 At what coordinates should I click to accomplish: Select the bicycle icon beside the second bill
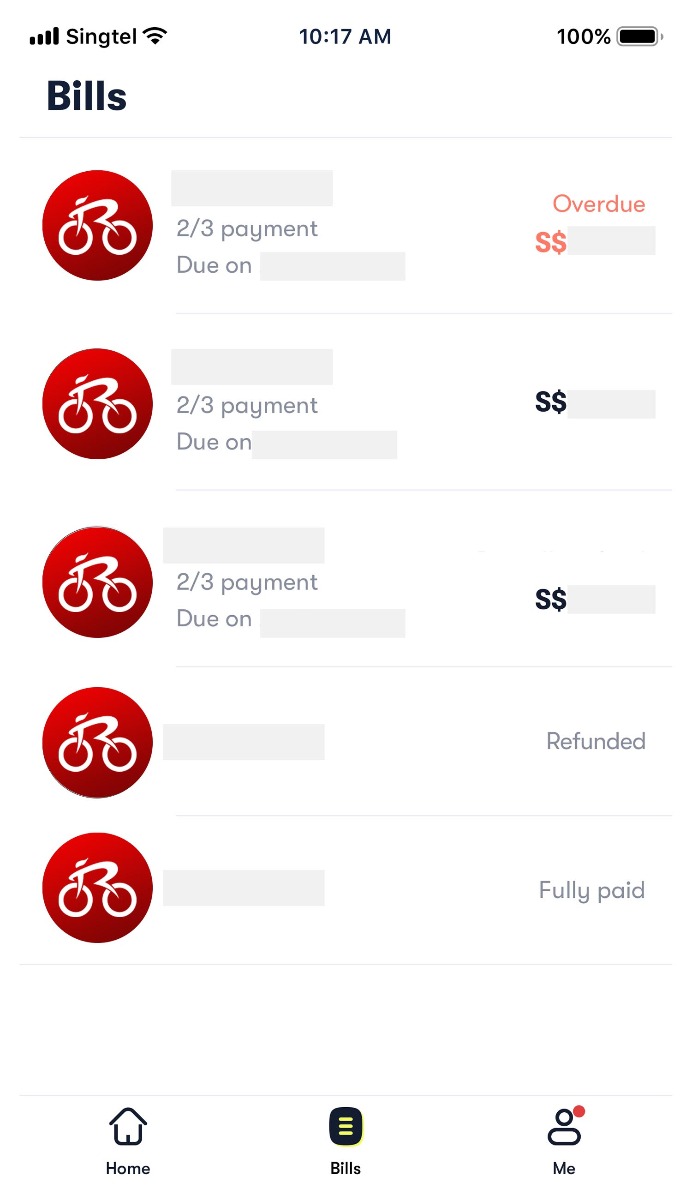97,403
